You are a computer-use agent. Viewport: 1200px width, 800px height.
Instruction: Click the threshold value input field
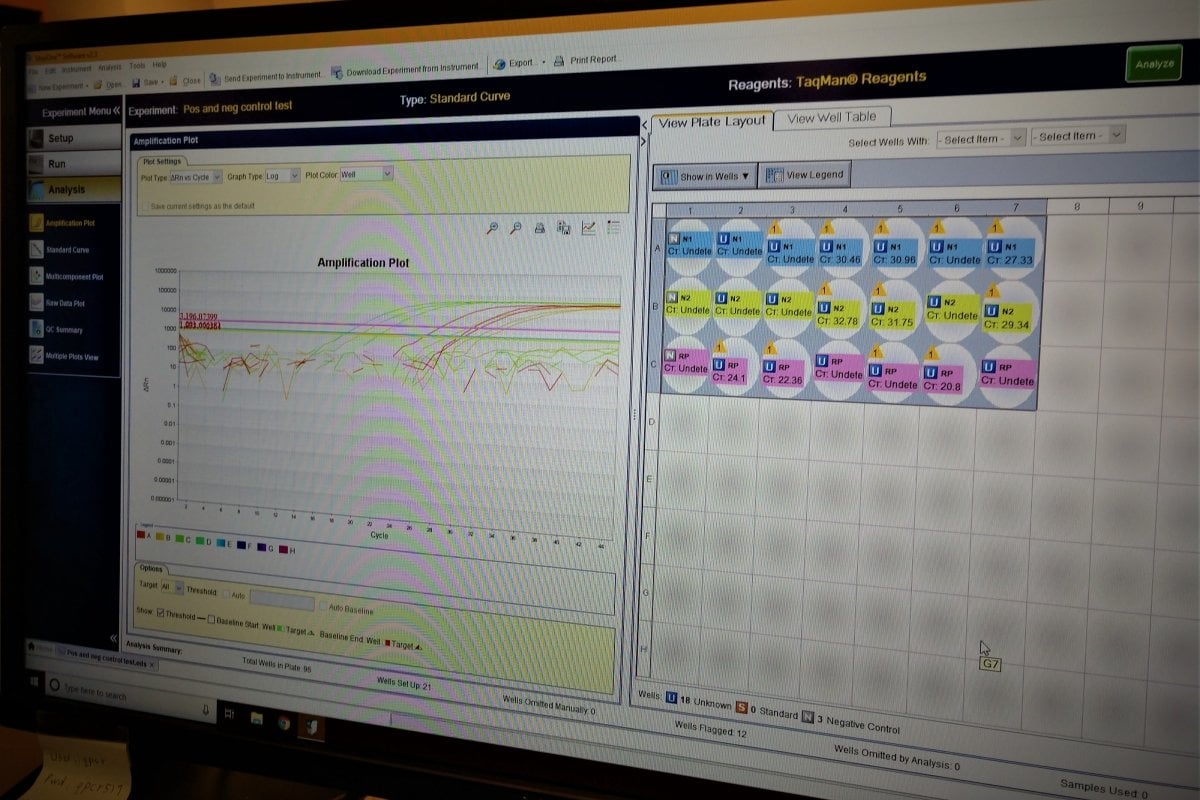click(x=281, y=600)
